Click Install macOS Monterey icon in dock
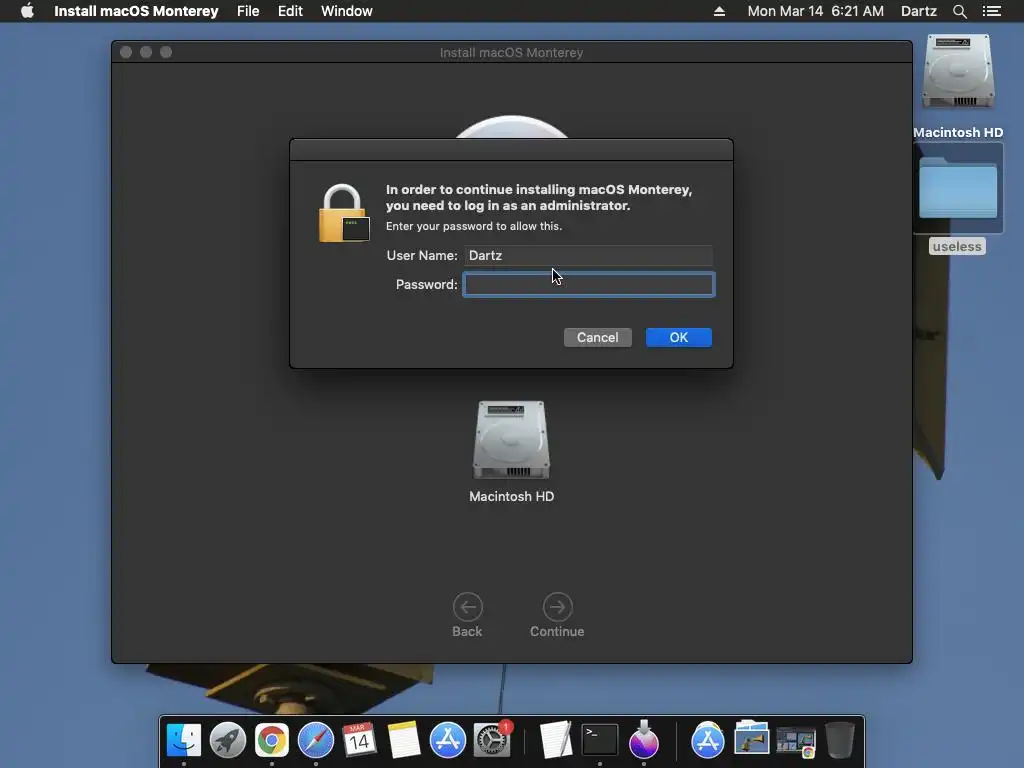This screenshot has height=768, width=1024. point(643,740)
